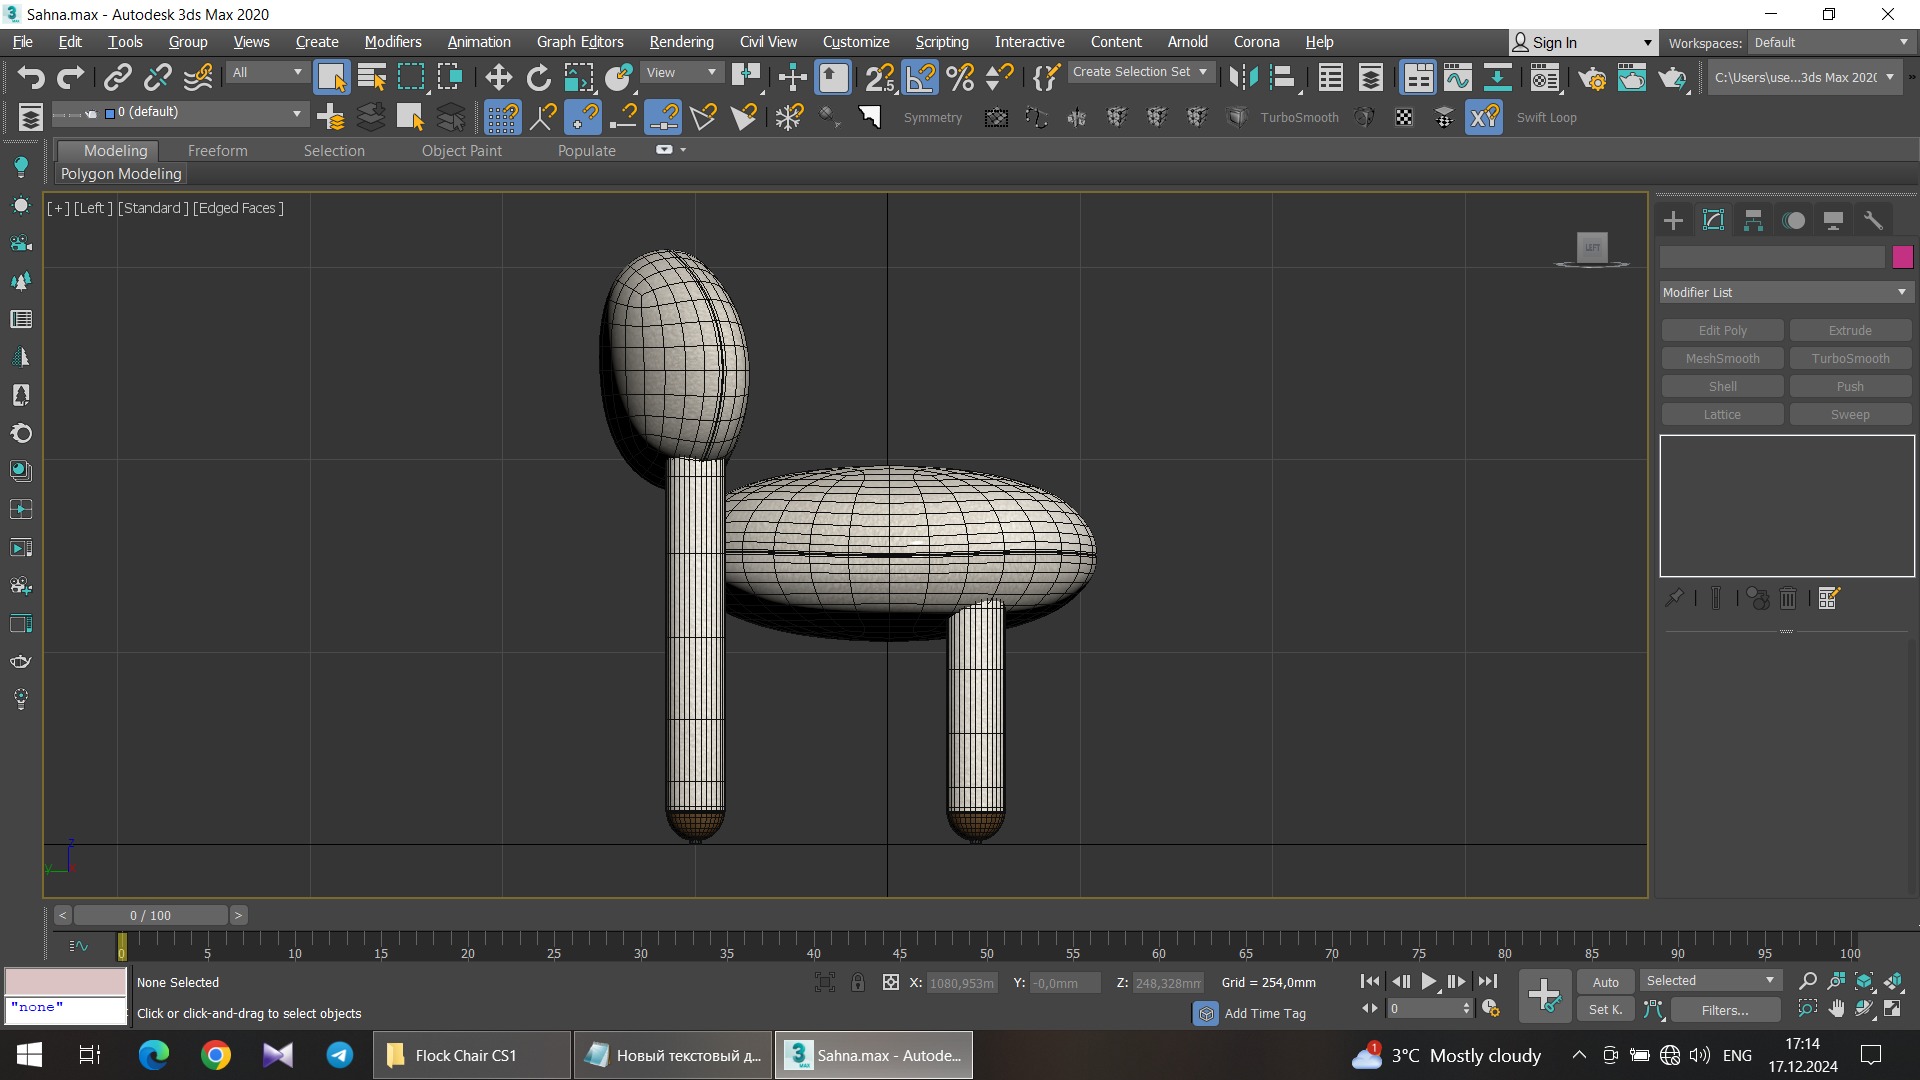The height and width of the screenshot is (1080, 1920).
Task: Toggle the Isolate Selection icon
Action: pyautogui.click(x=824, y=982)
